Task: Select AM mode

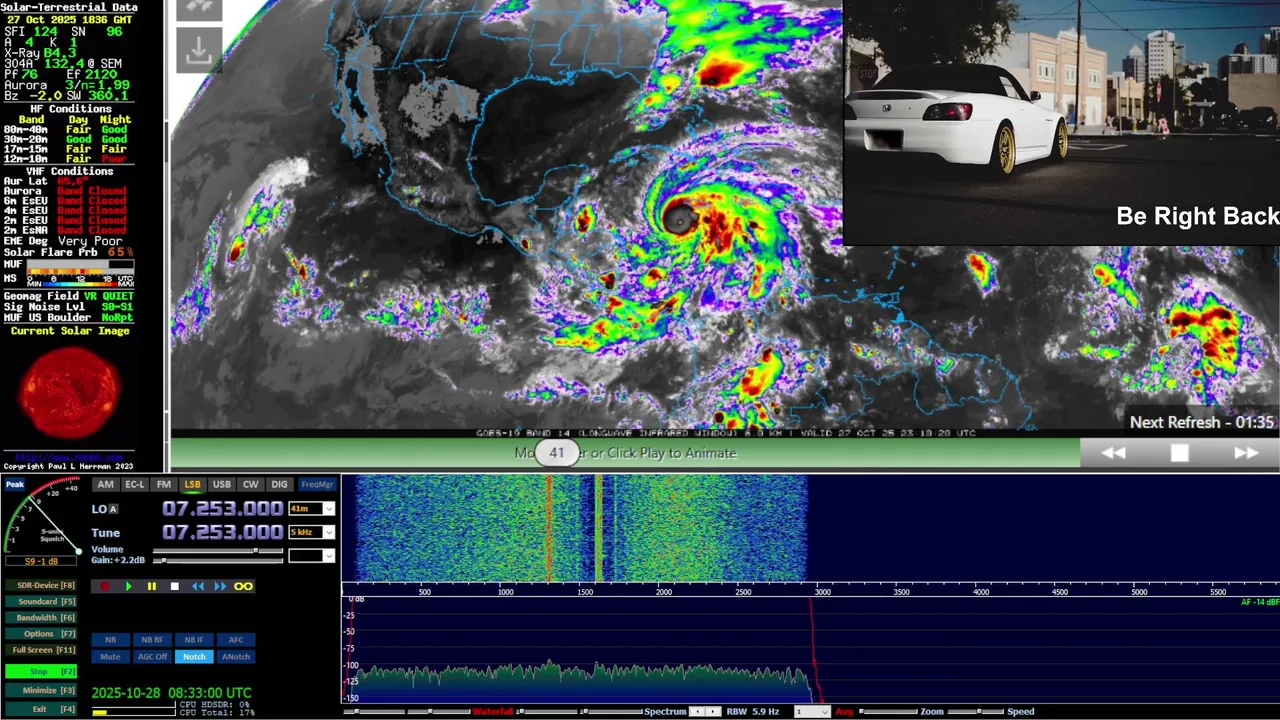Action: point(105,484)
